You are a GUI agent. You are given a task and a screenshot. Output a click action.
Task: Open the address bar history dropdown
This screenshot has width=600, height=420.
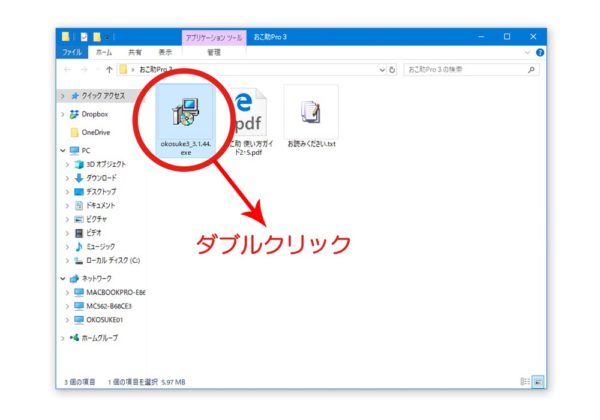tap(382, 70)
